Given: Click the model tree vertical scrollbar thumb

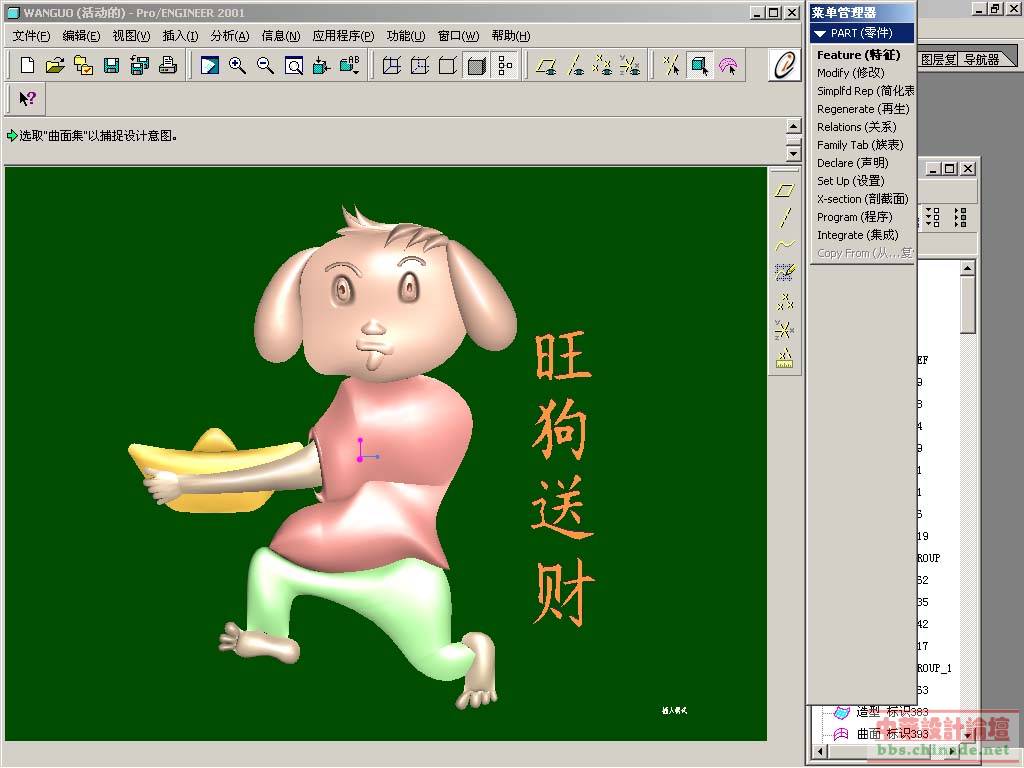Looking at the screenshot, I should click(x=967, y=304).
